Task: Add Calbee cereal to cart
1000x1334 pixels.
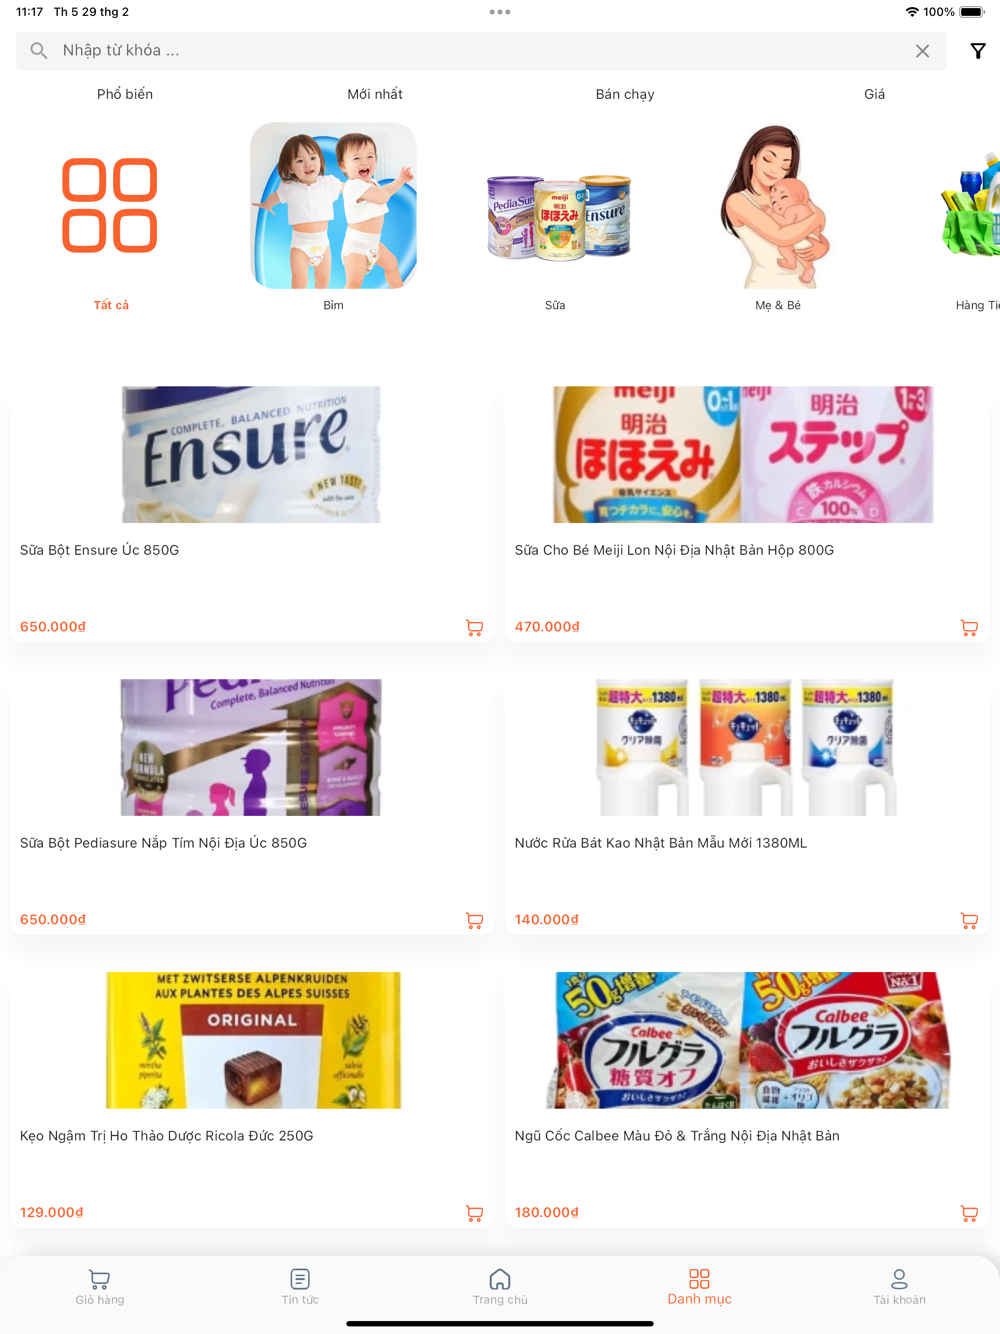Action: pyautogui.click(x=969, y=1214)
